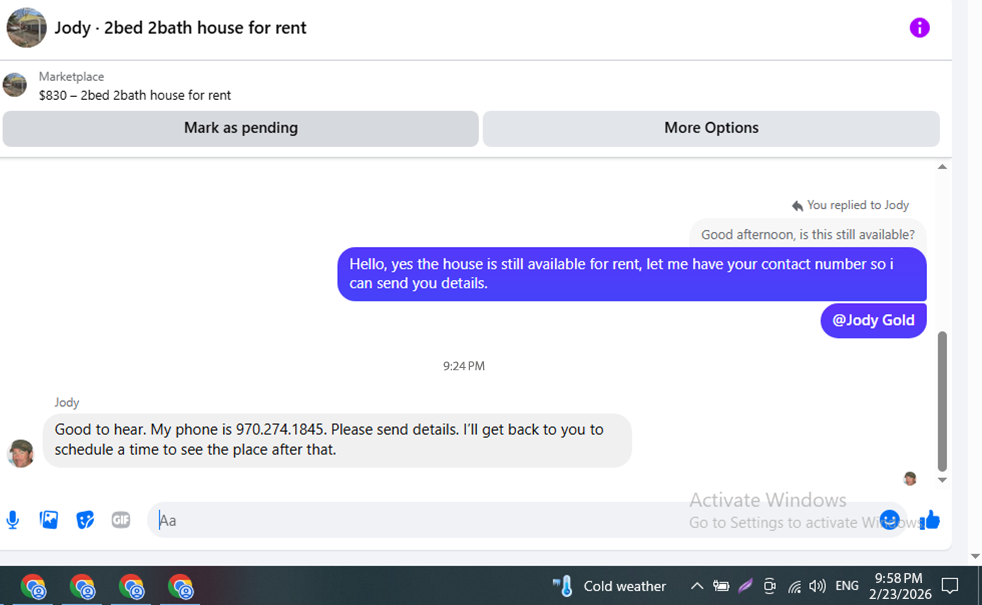Show hidden system tray icons chevron
Screen dimensions: 982x605
(x=696, y=586)
